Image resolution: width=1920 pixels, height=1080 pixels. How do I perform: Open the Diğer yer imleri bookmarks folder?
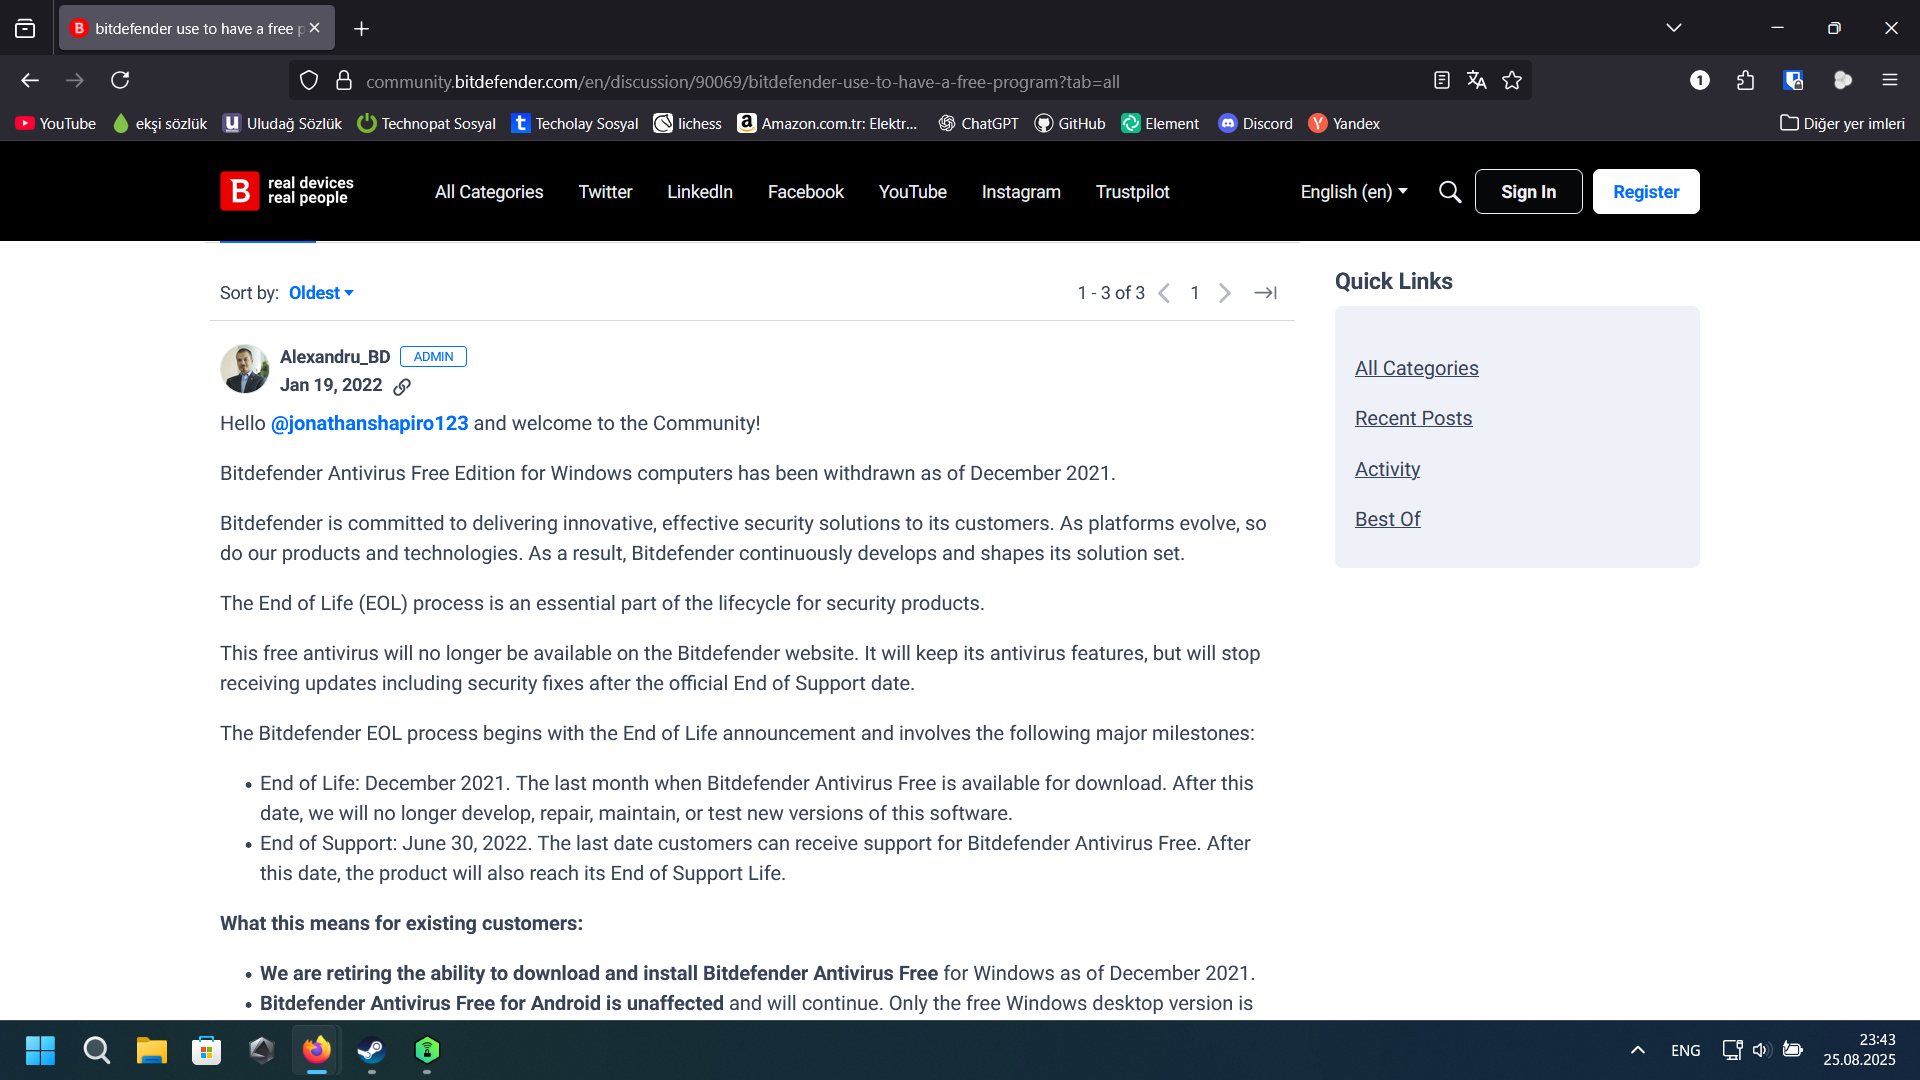[x=1842, y=123]
